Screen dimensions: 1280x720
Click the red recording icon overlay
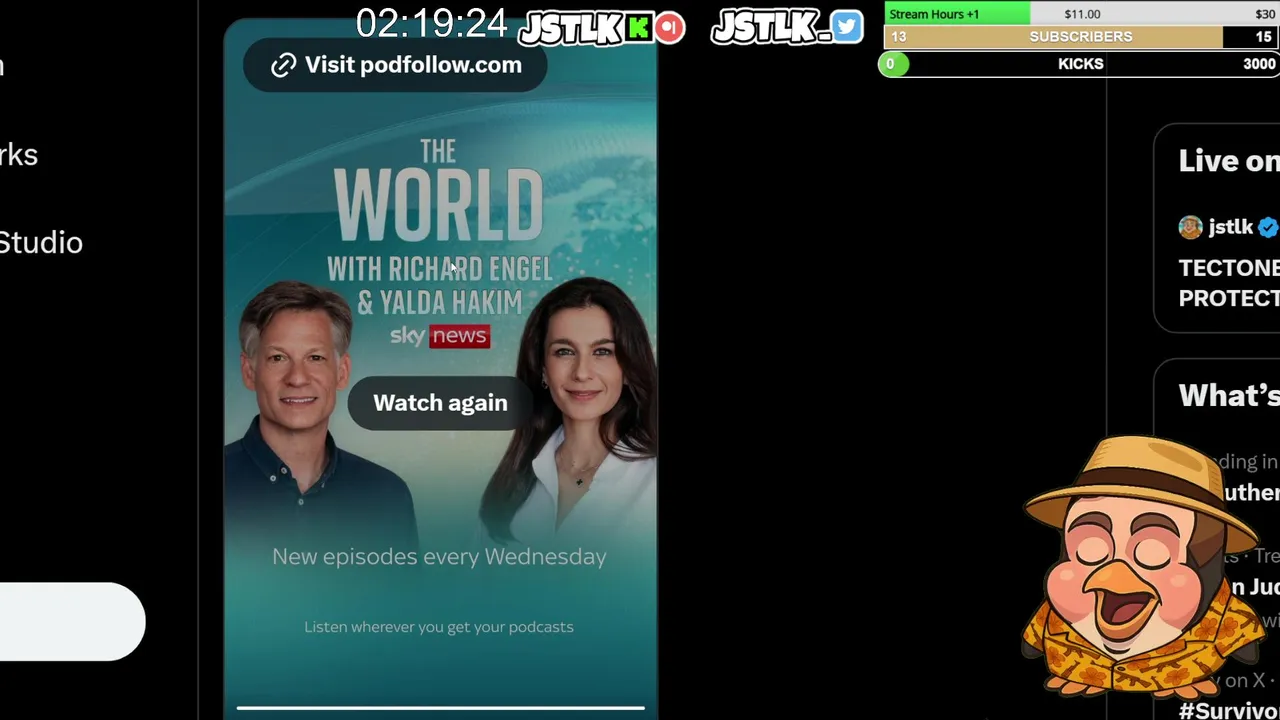coord(670,27)
